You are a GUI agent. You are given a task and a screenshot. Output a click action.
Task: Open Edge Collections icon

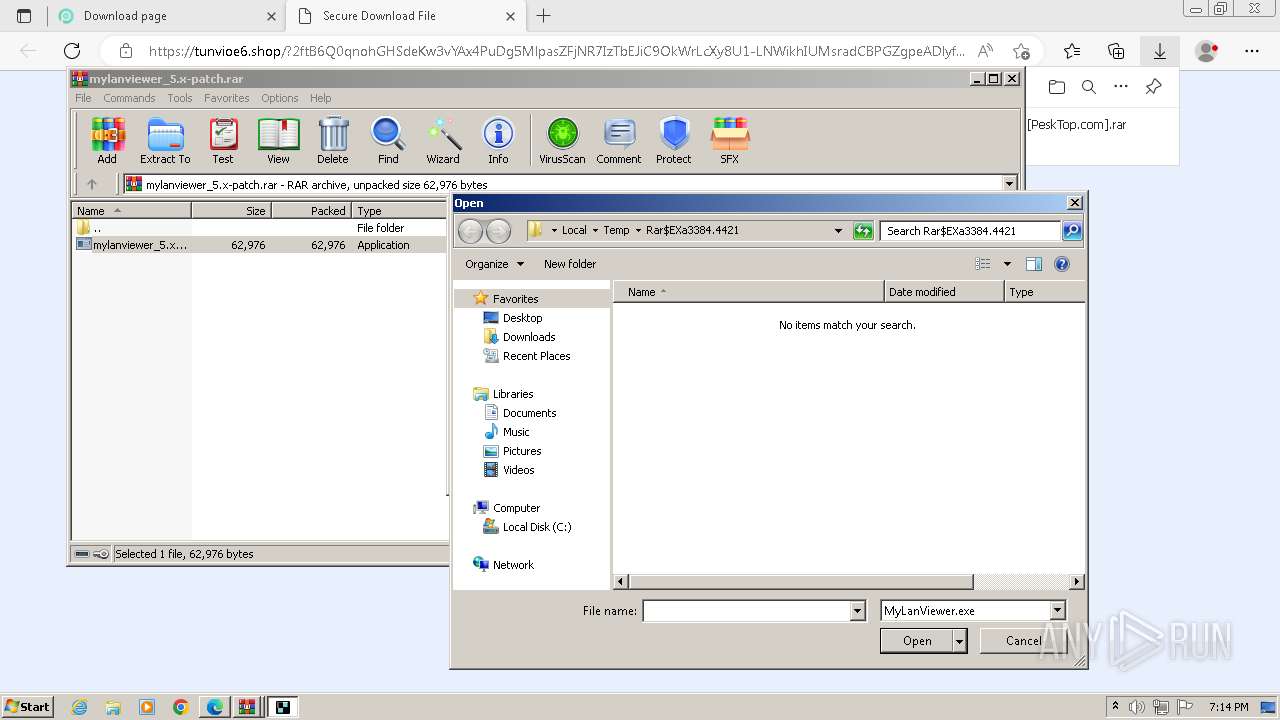1116,51
